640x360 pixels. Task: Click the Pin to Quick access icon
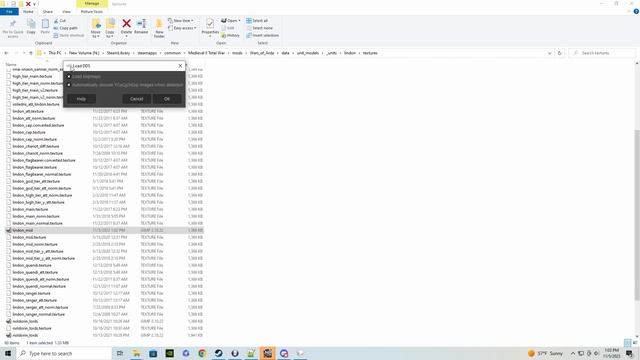click(x=13, y=24)
